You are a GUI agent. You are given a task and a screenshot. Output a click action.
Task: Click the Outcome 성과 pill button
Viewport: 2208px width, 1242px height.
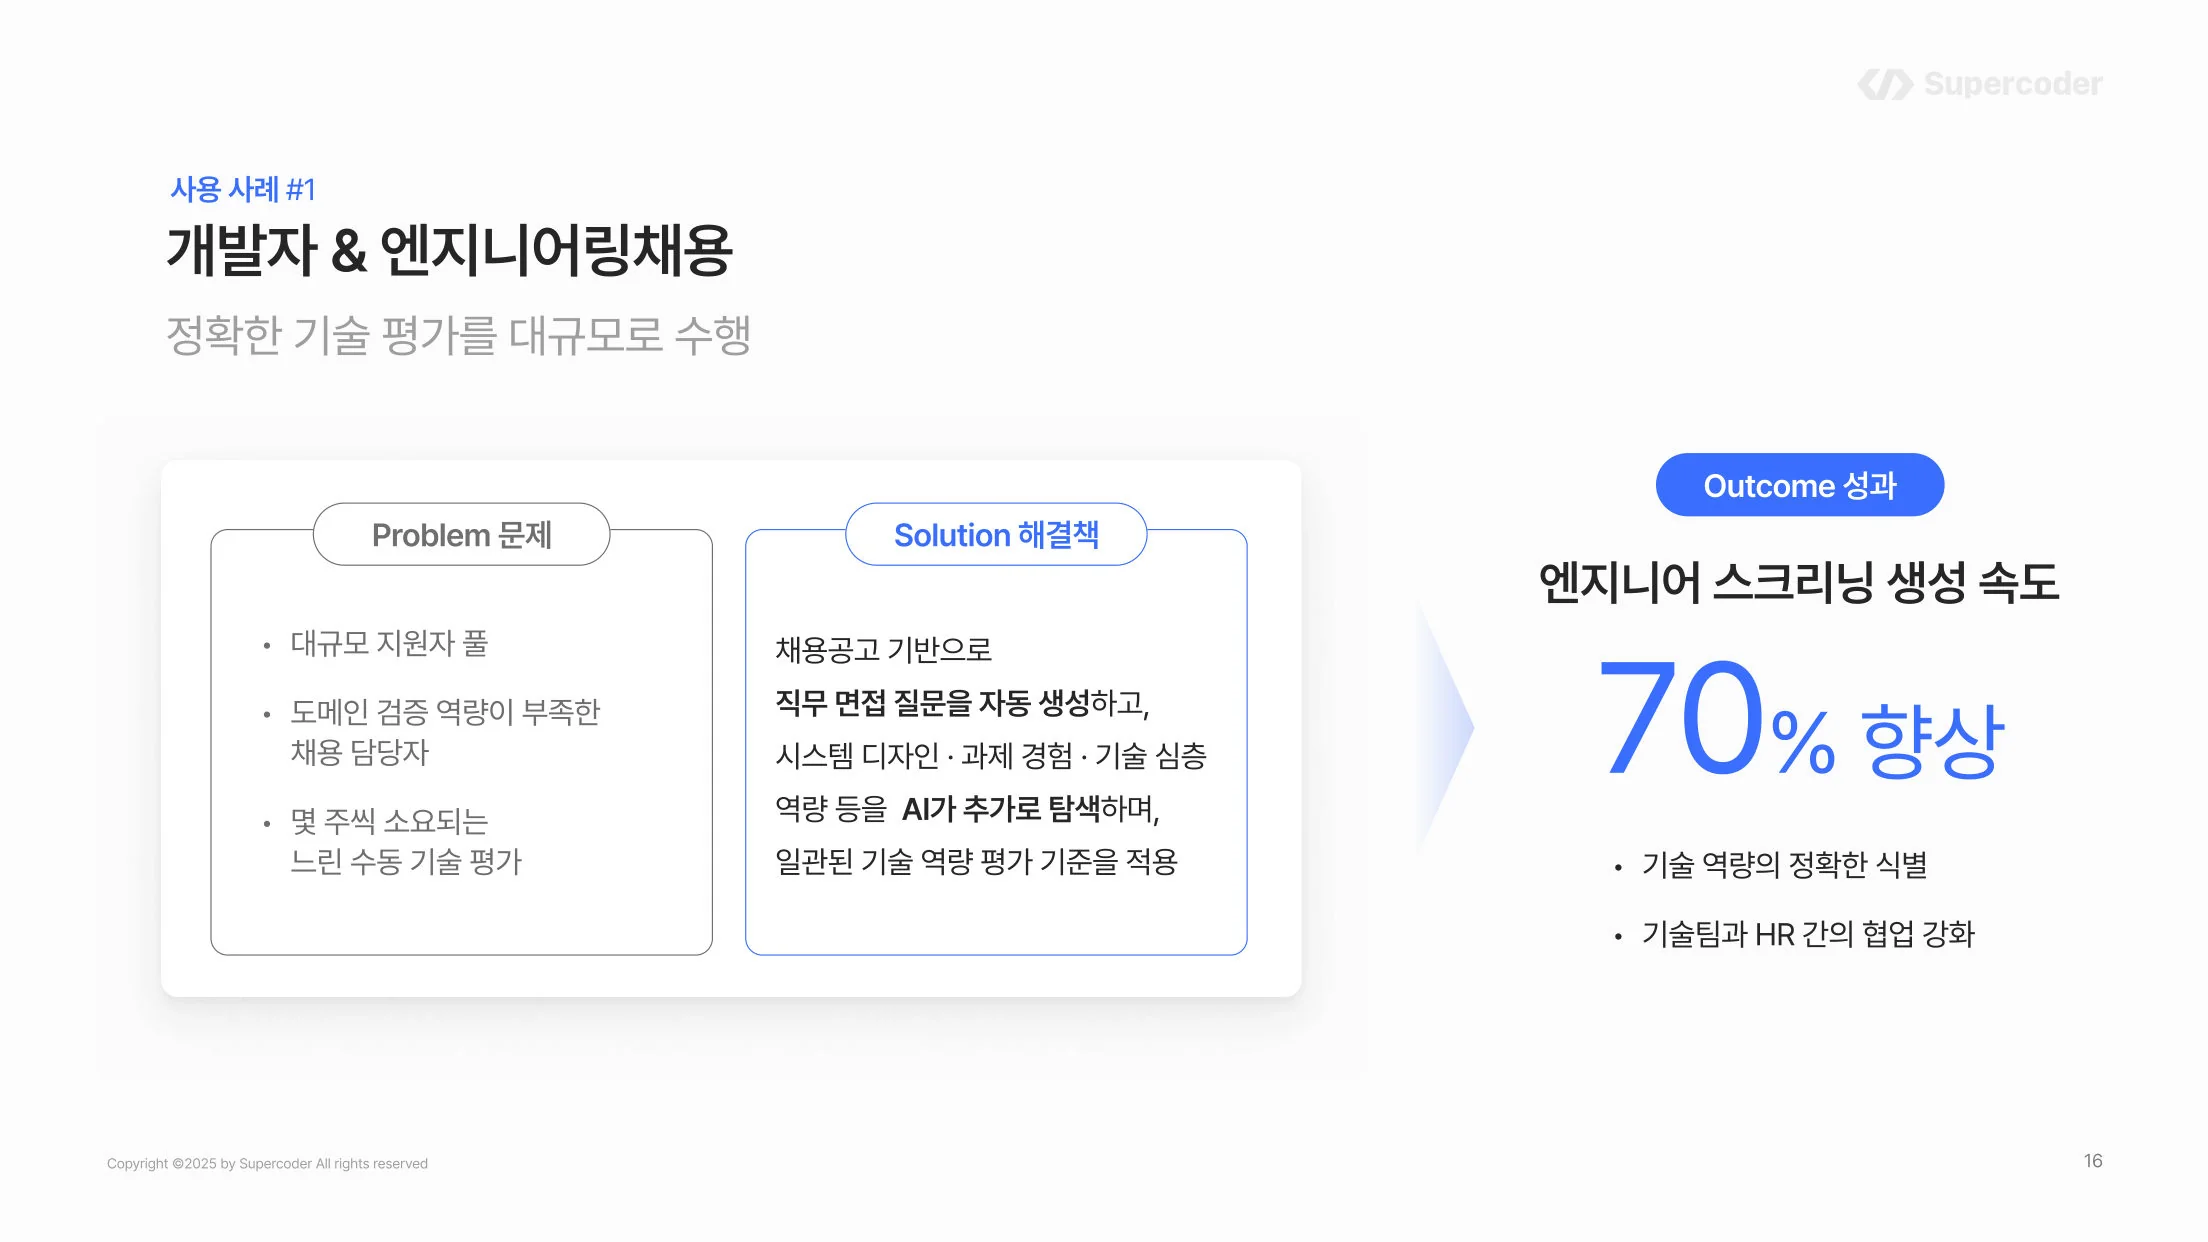[x=1800, y=485]
